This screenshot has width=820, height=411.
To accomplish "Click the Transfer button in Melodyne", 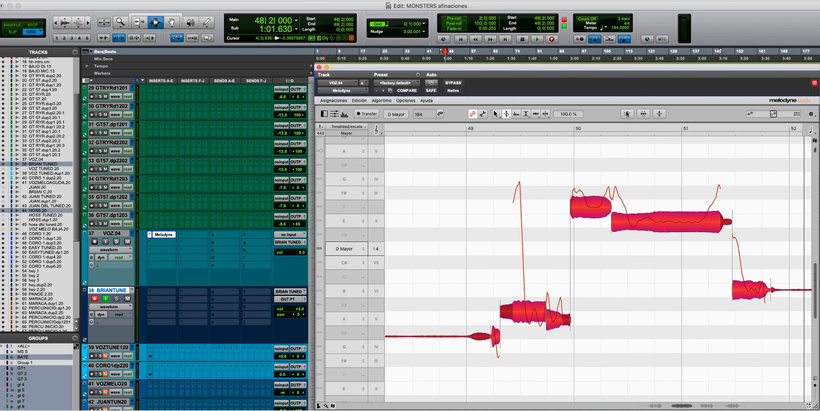I will tap(366, 114).
